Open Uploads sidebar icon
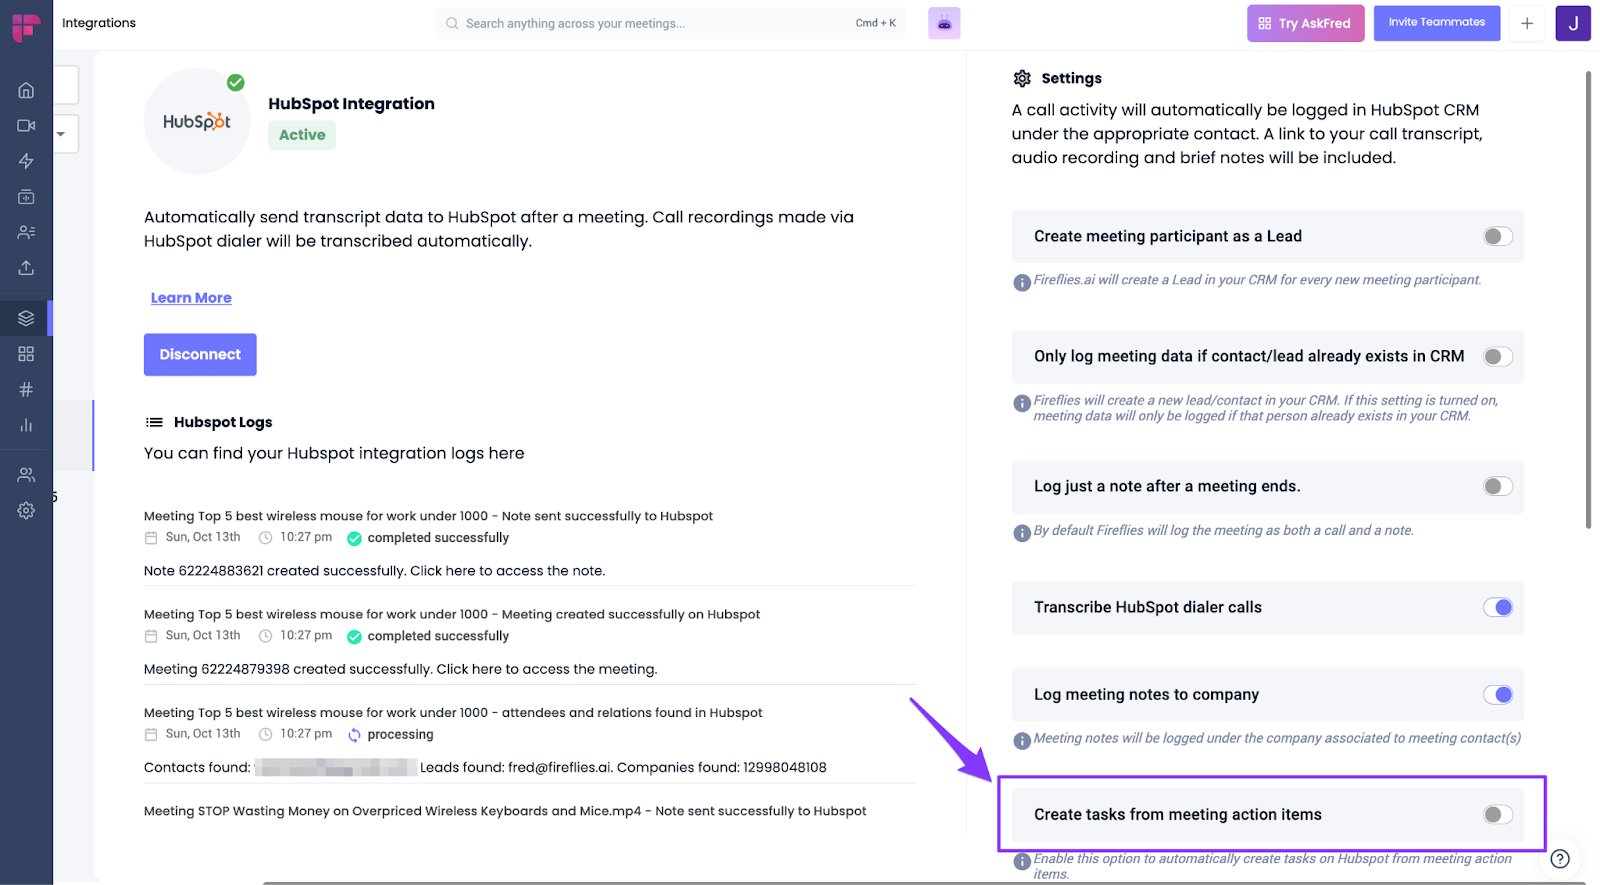 [x=26, y=268]
